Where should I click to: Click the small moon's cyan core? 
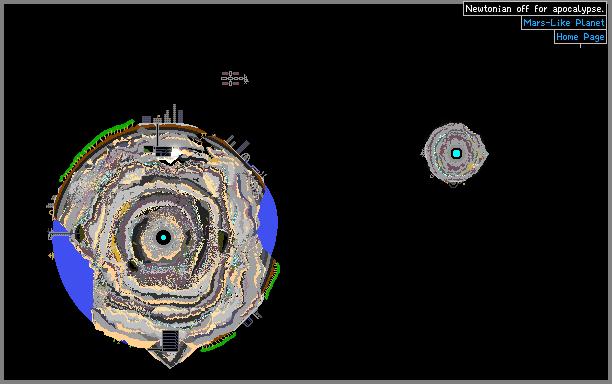click(456, 153)
